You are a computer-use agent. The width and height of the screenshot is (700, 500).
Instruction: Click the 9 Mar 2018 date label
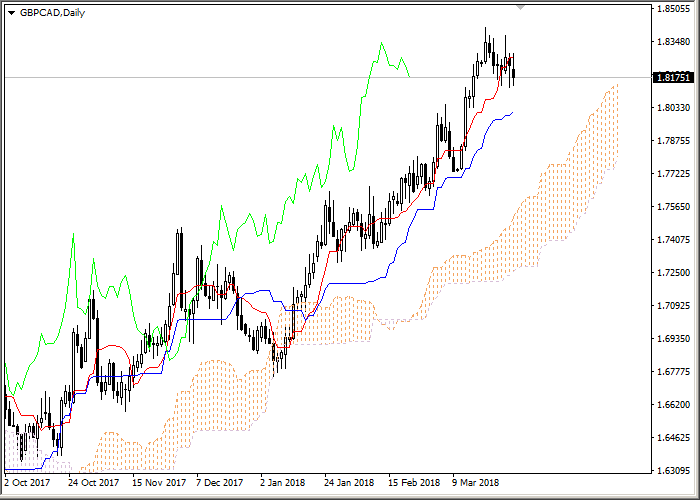click(x=476, y=483)
